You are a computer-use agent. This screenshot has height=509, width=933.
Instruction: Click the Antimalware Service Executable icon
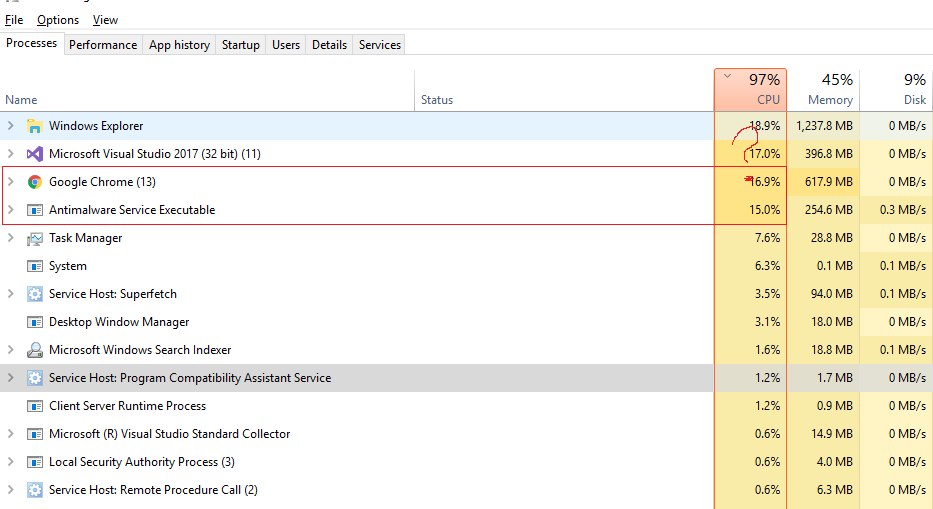pos(35,210)
